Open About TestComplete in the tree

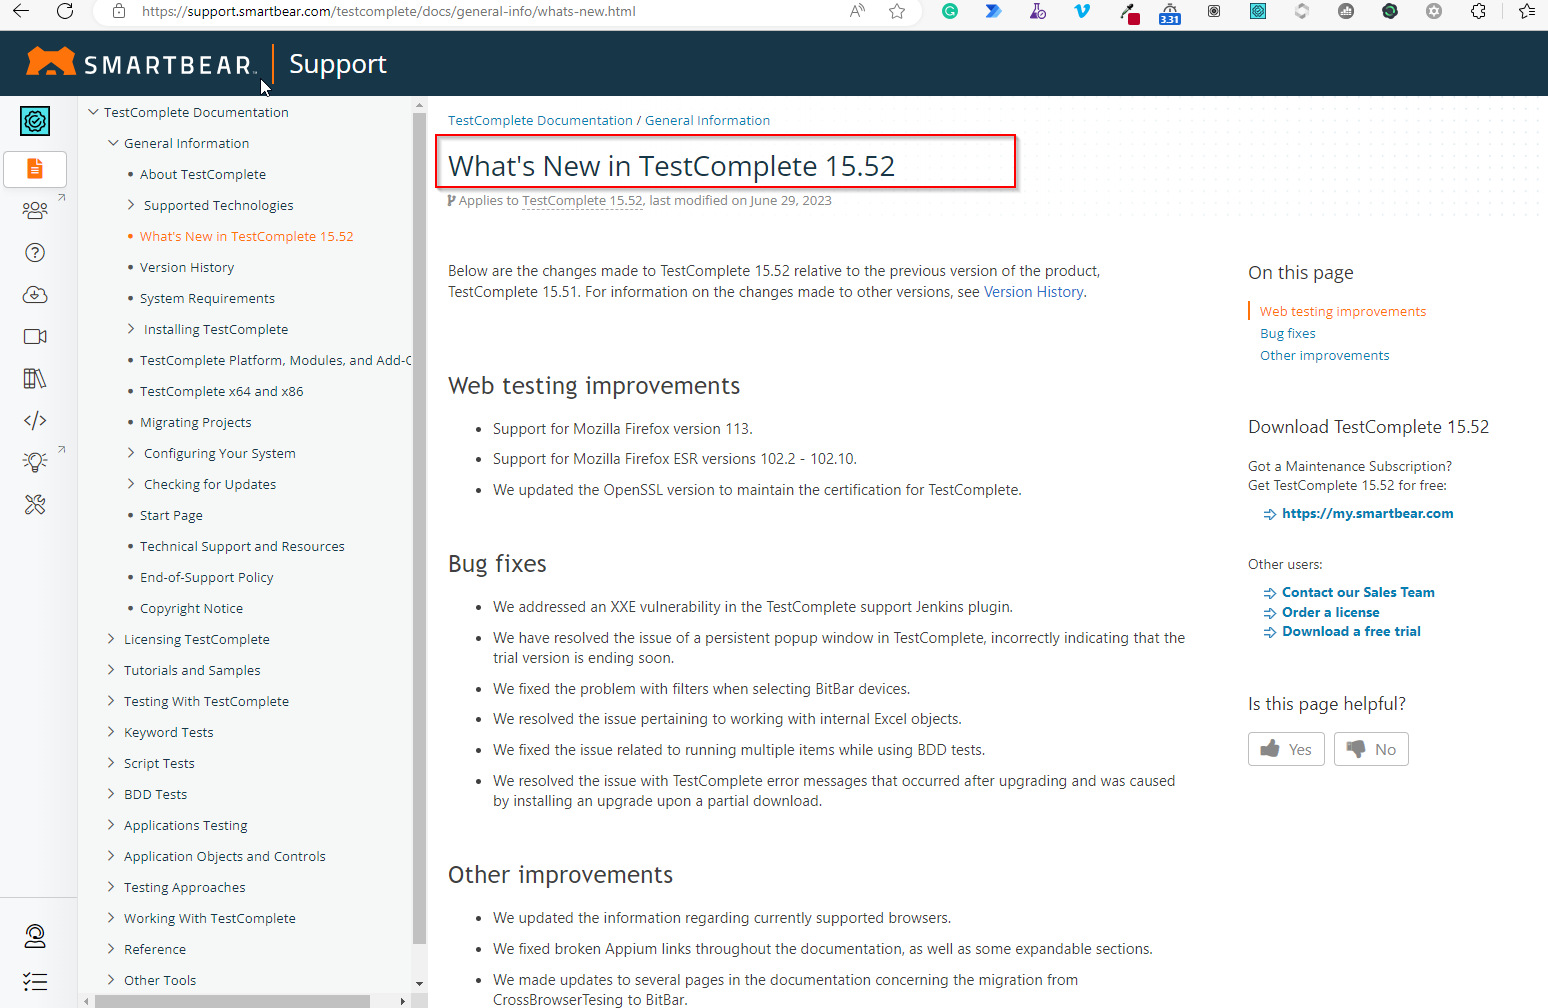coord(203,174)
